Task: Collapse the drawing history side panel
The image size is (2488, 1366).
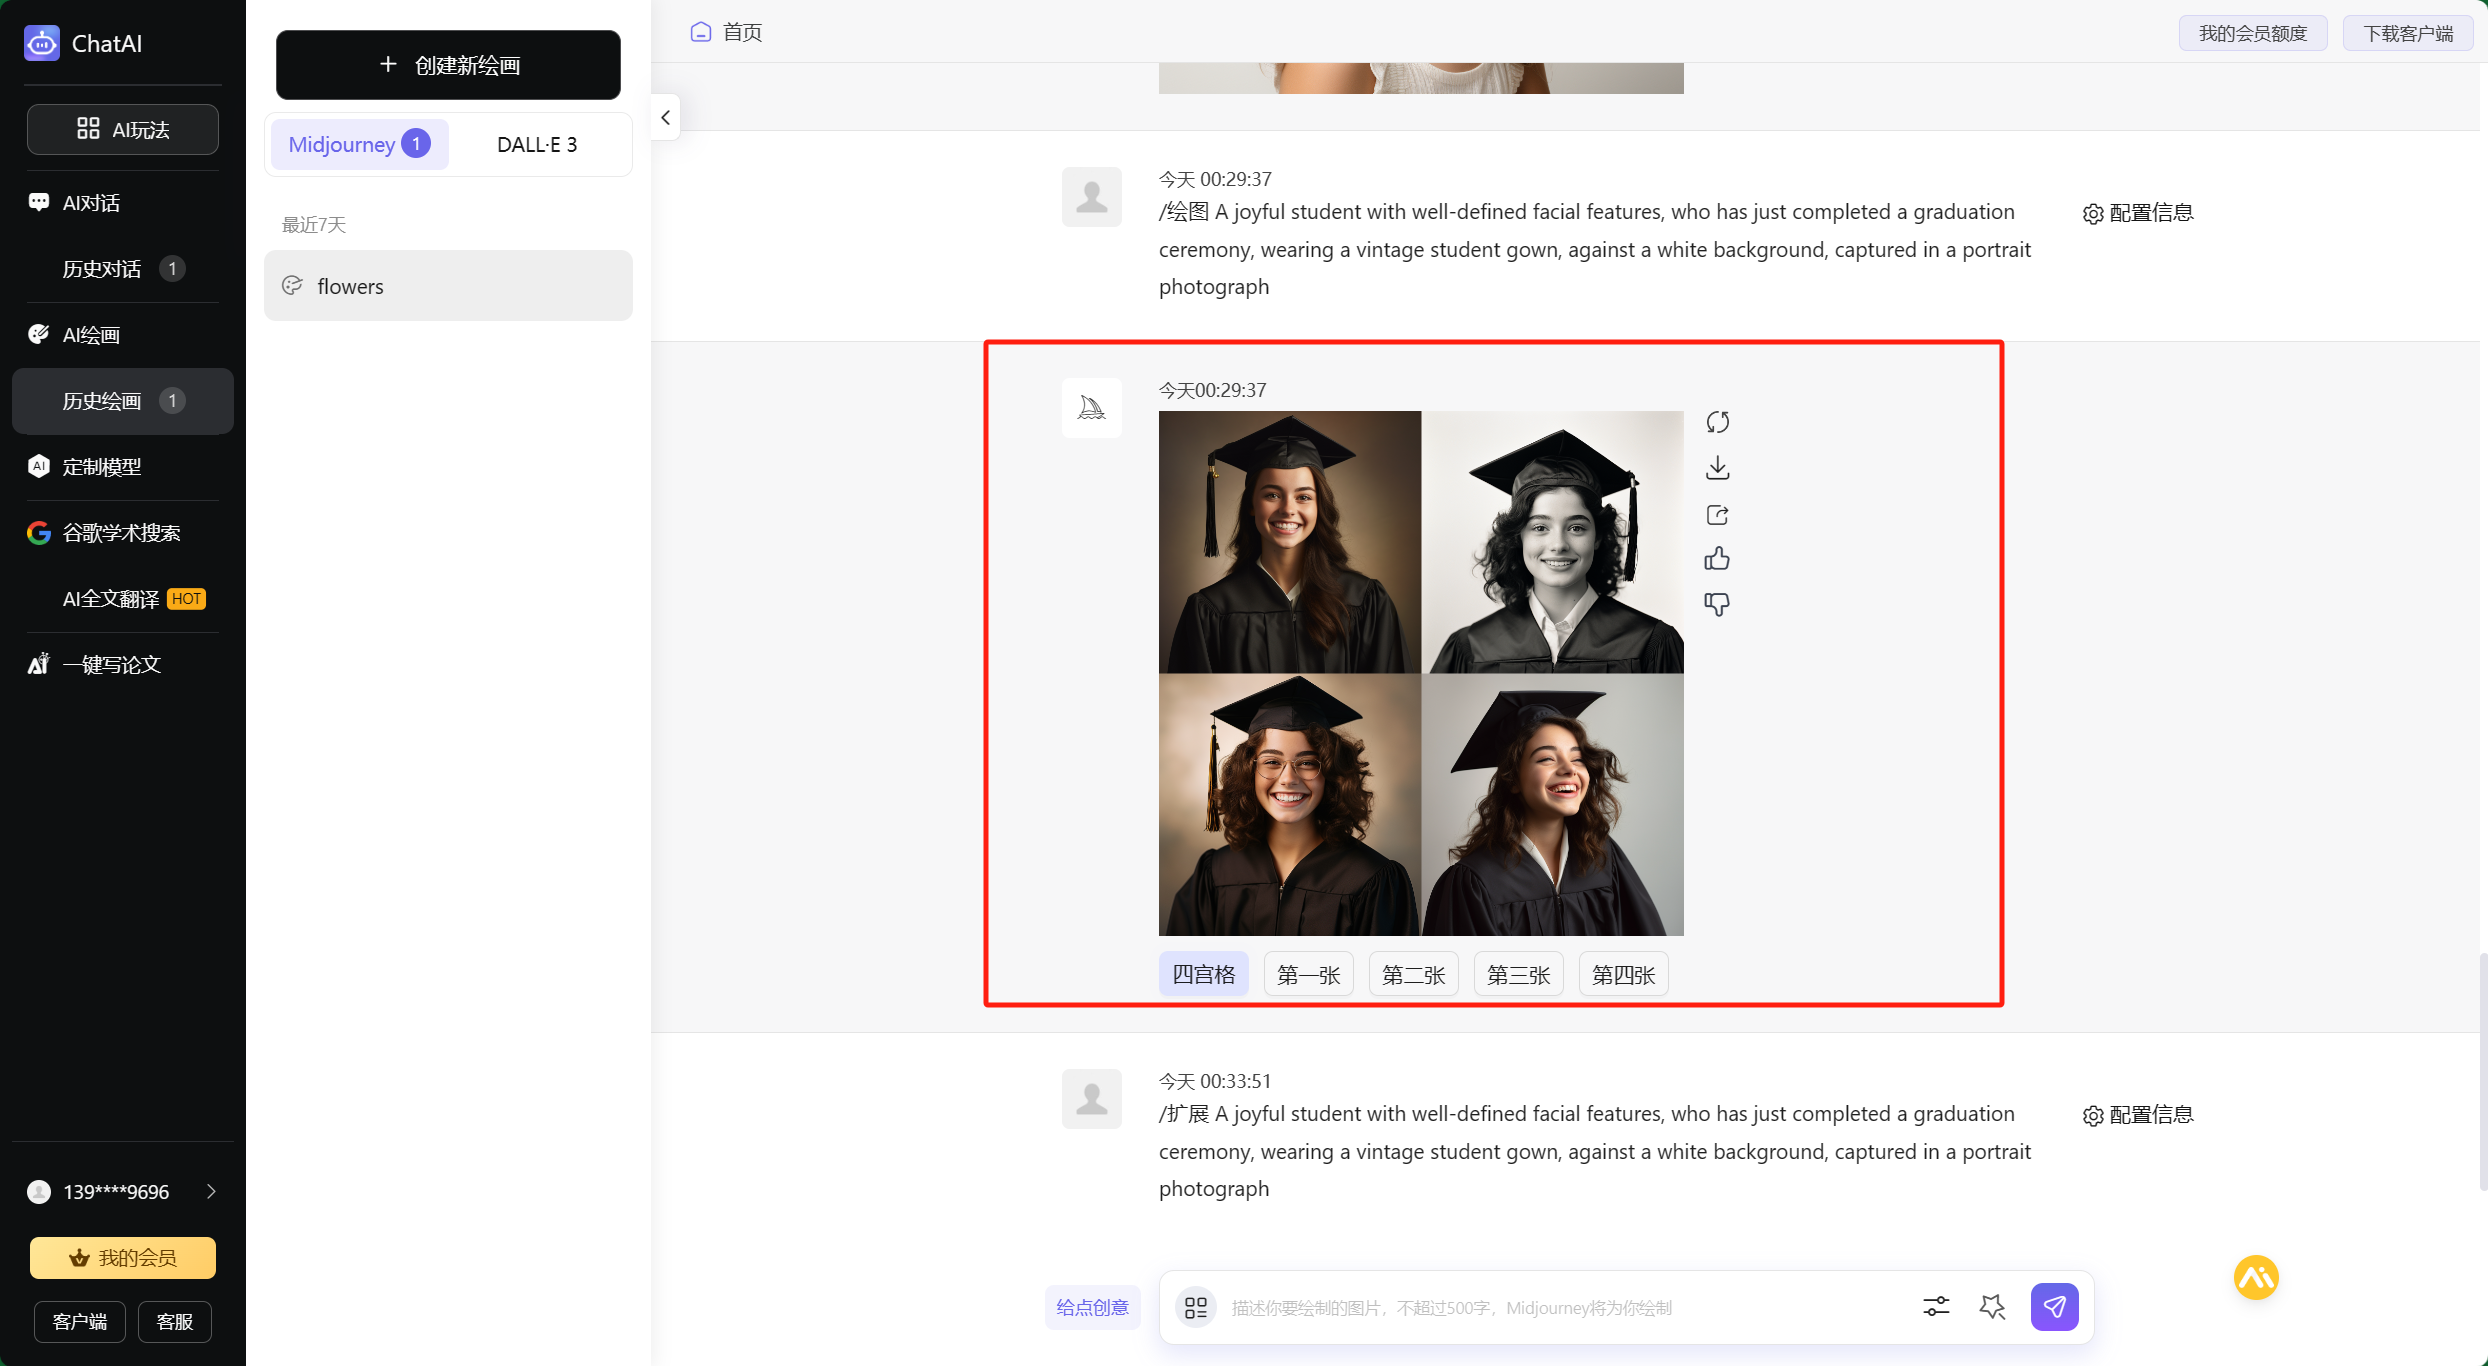Action: tap(666, 118)
